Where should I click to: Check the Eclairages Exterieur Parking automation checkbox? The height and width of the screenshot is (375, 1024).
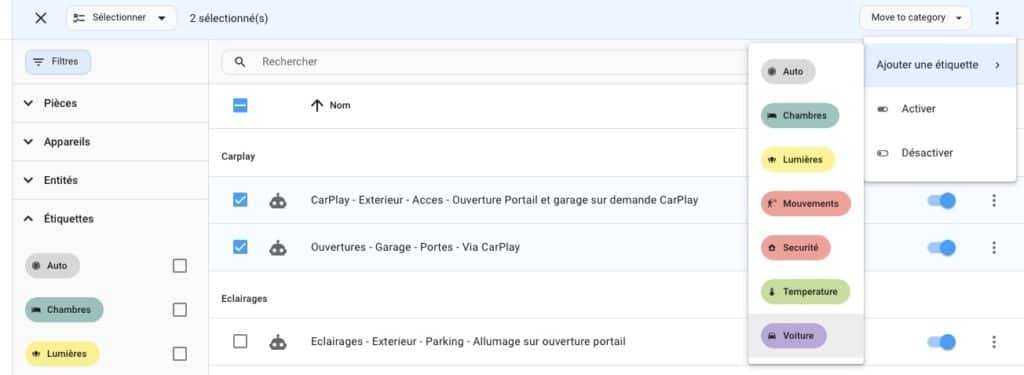coord(240,341)
